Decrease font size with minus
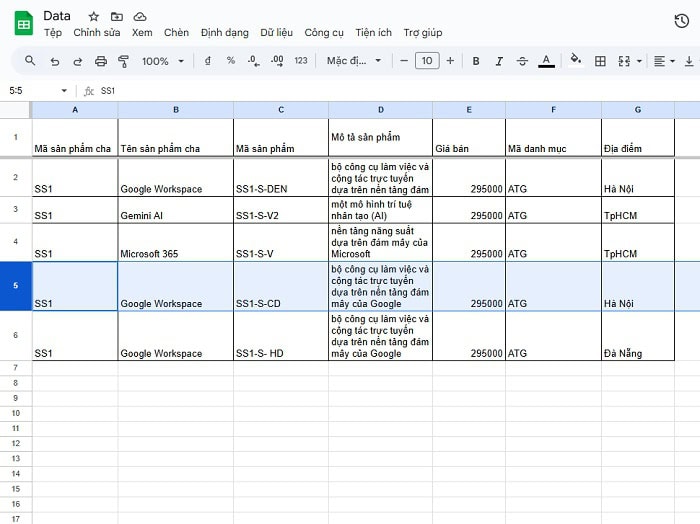The height and width of the screenshot is (524, 700). click(404, 61)
